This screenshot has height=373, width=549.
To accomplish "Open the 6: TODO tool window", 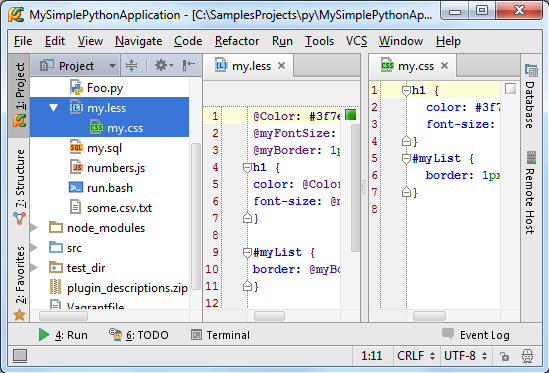I will pos(139,335).
